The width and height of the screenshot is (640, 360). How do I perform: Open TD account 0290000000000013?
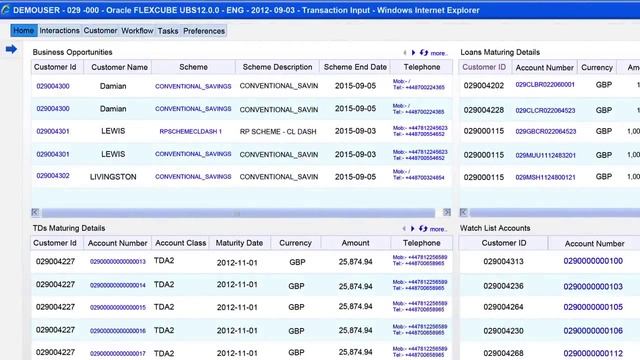(x=118, y=262)
